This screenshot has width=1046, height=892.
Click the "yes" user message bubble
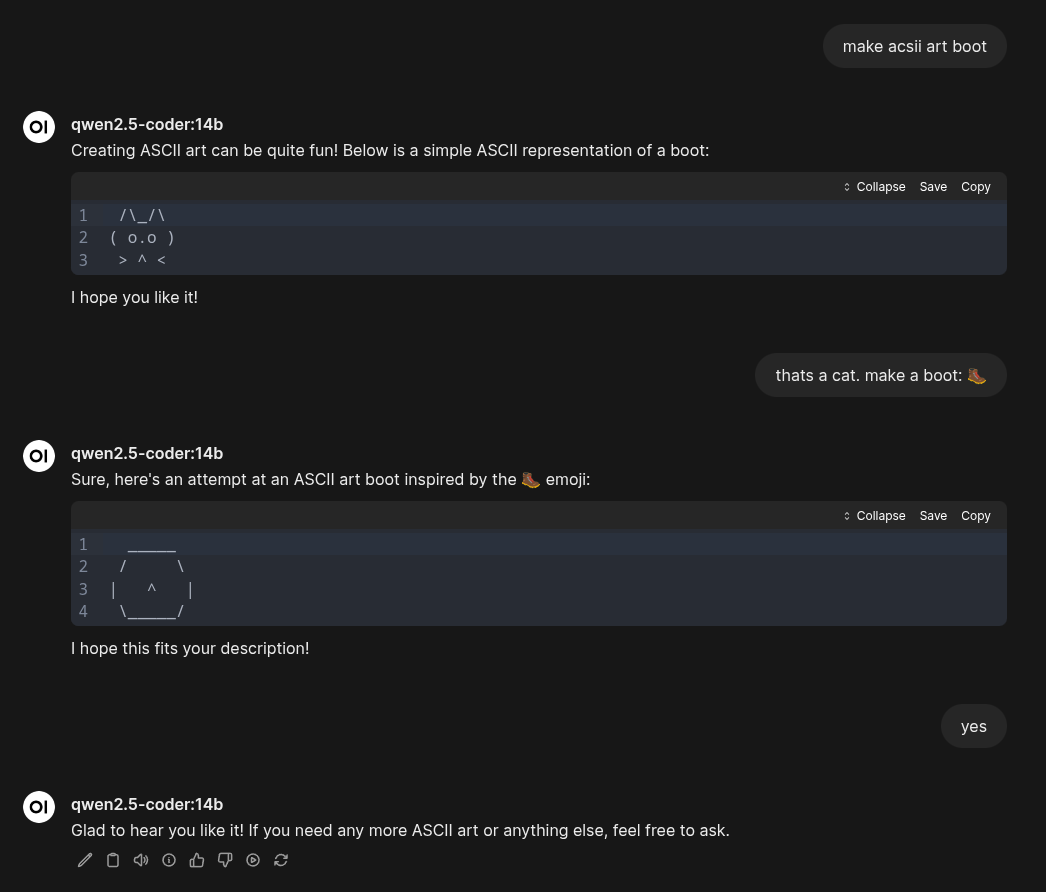coord(973,726)
